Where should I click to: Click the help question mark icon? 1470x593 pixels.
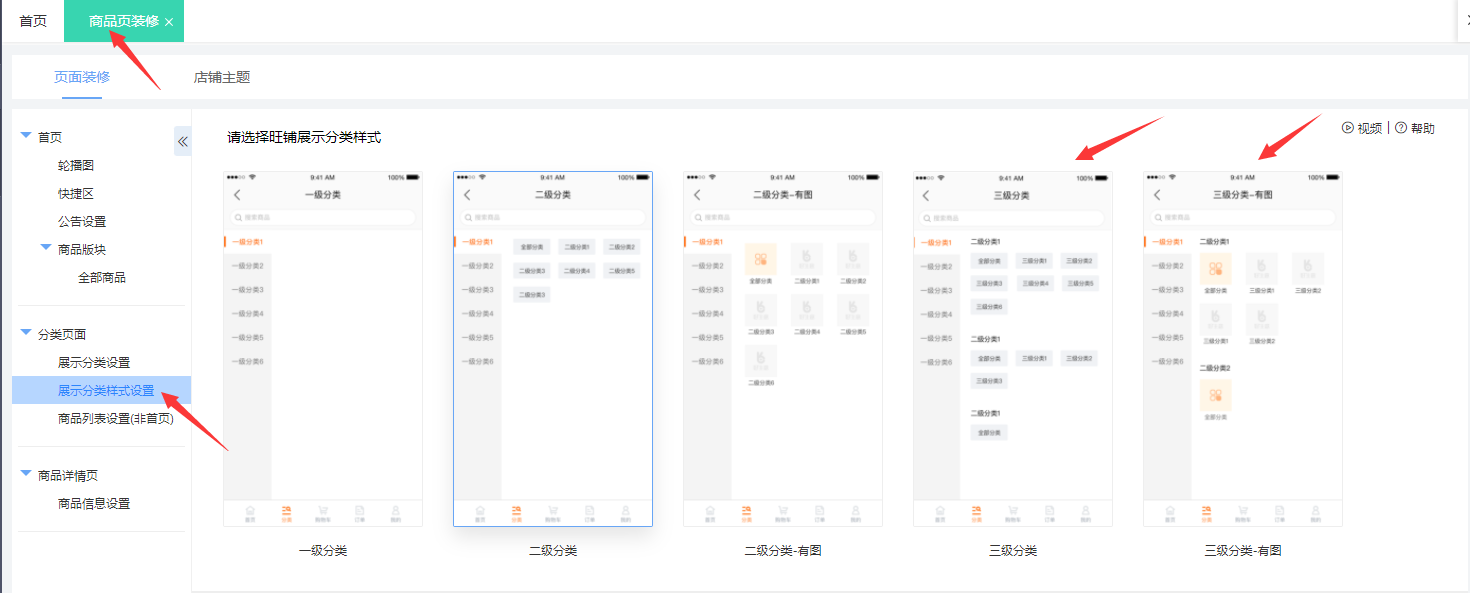[x=1401, y=128]
